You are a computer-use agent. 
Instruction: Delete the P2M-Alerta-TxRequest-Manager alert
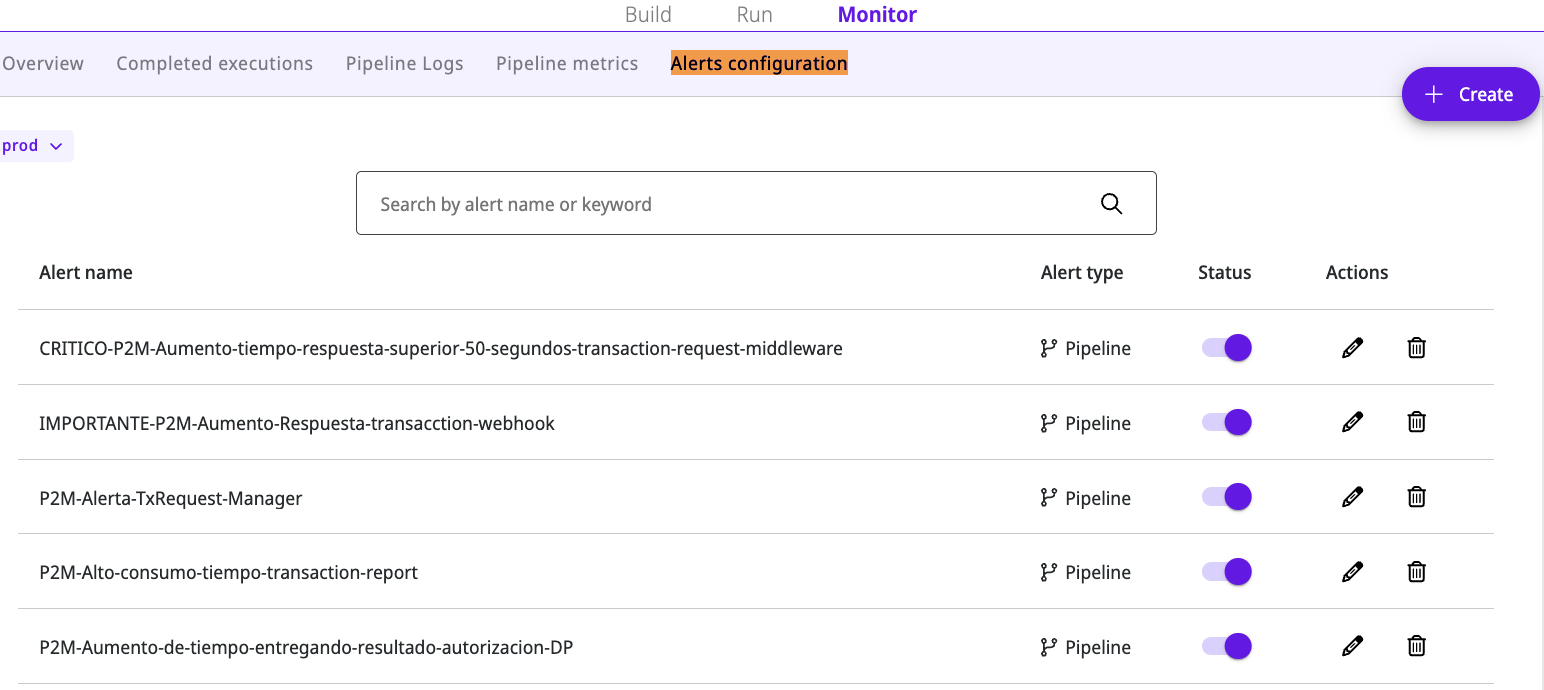coord(1416,497)
